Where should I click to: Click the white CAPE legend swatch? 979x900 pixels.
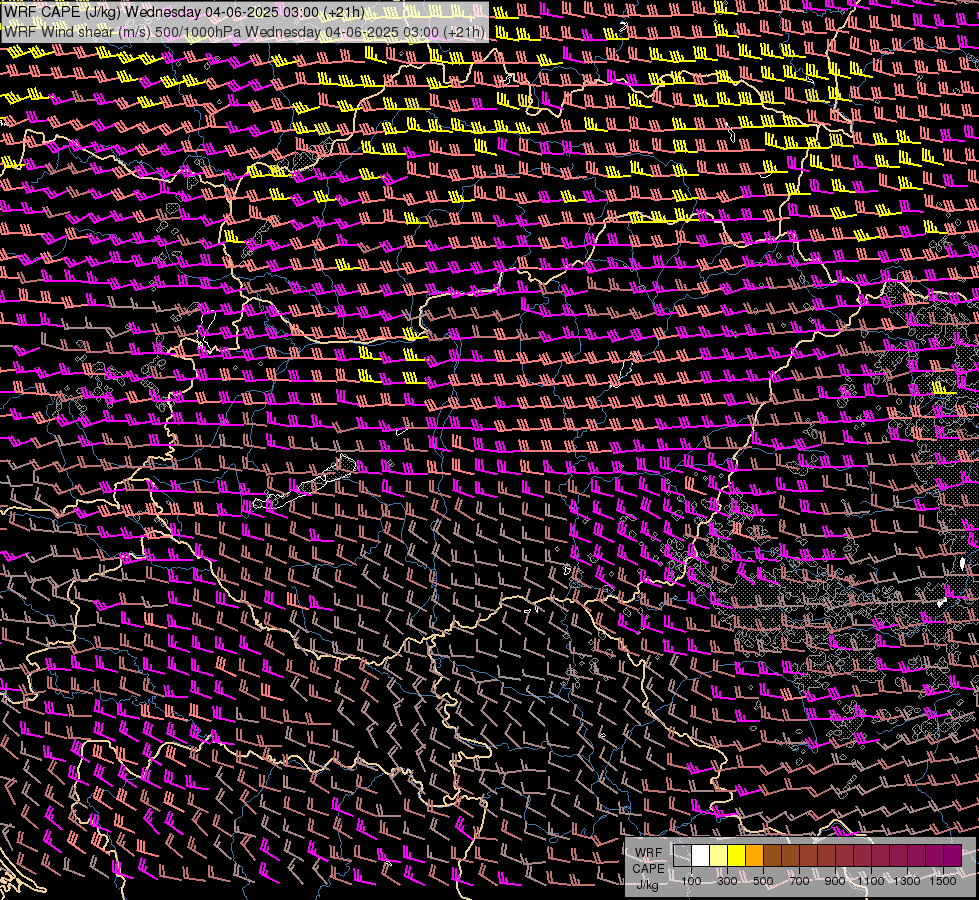point(701,855)
